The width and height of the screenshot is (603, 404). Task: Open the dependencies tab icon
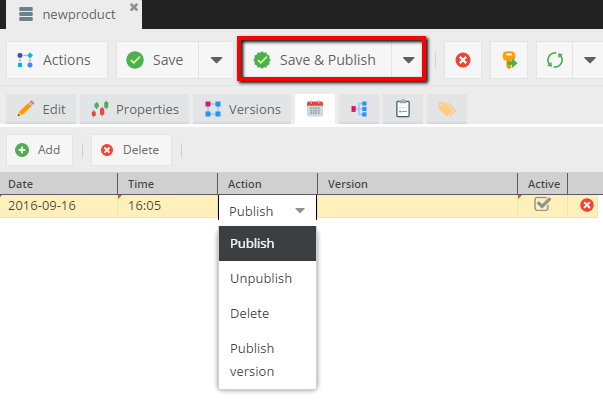point(359,109)
